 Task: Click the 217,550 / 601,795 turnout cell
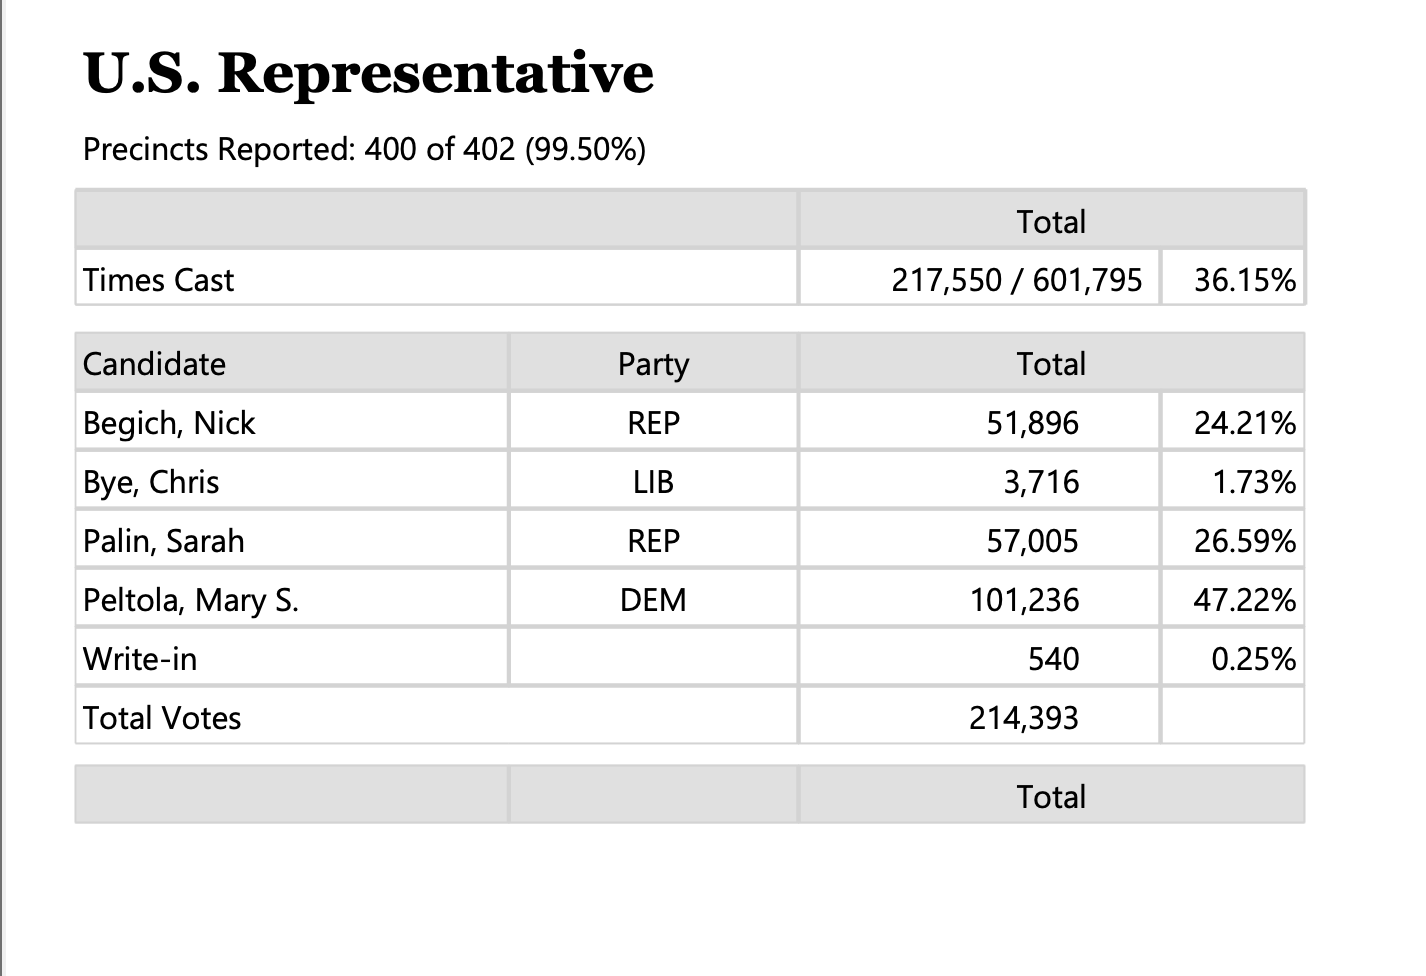coord(980,279)
